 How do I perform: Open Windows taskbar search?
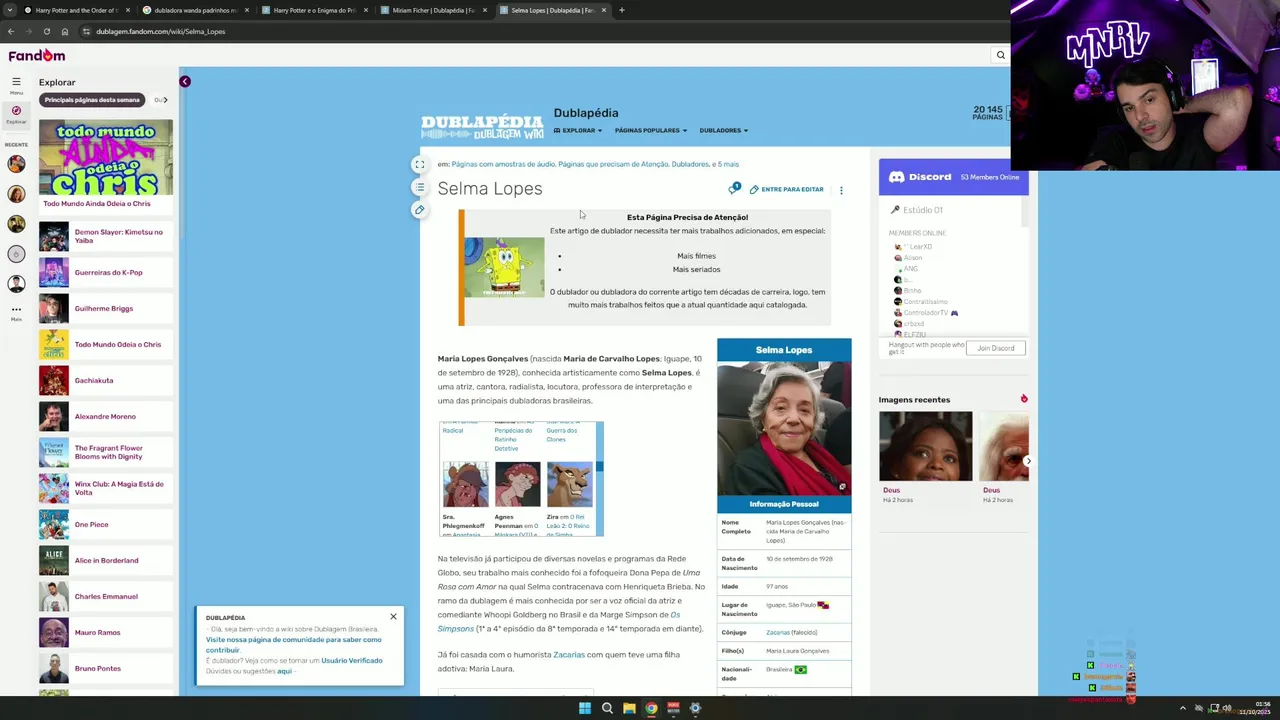(607, 708)
